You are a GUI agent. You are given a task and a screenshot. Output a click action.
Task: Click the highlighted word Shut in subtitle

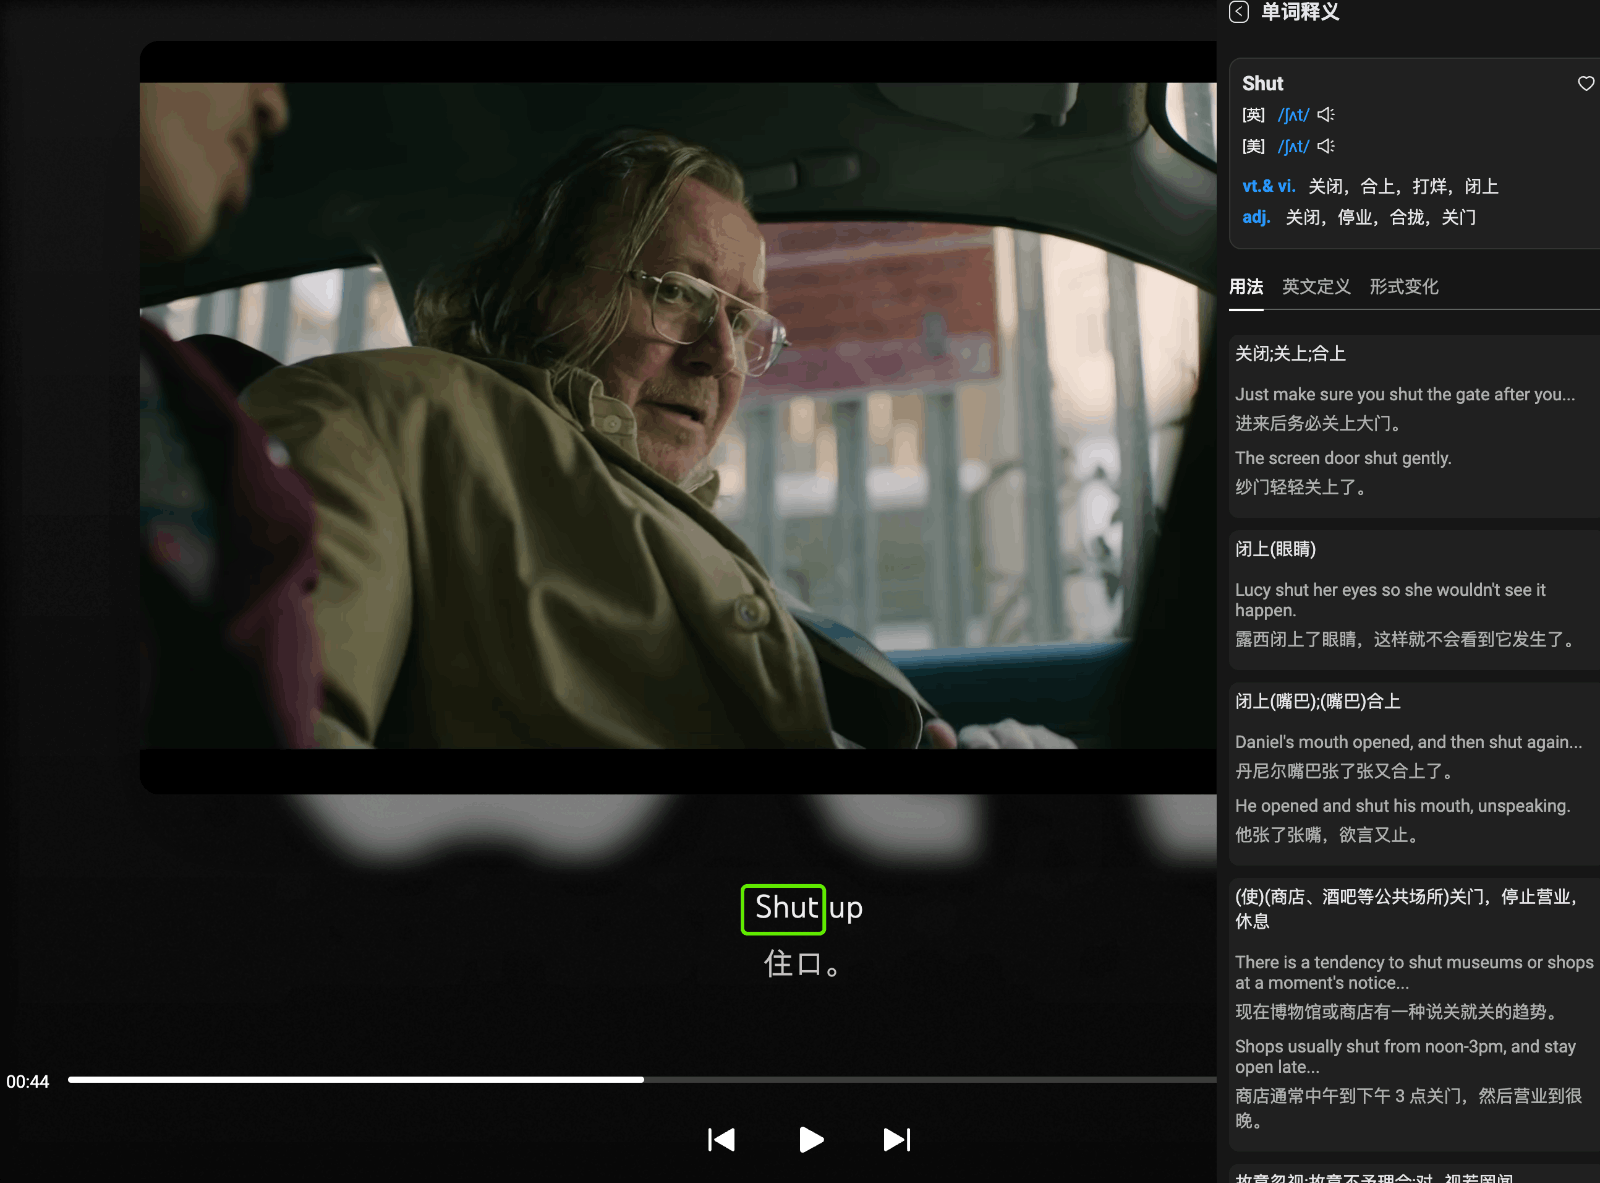coord(784,909)
